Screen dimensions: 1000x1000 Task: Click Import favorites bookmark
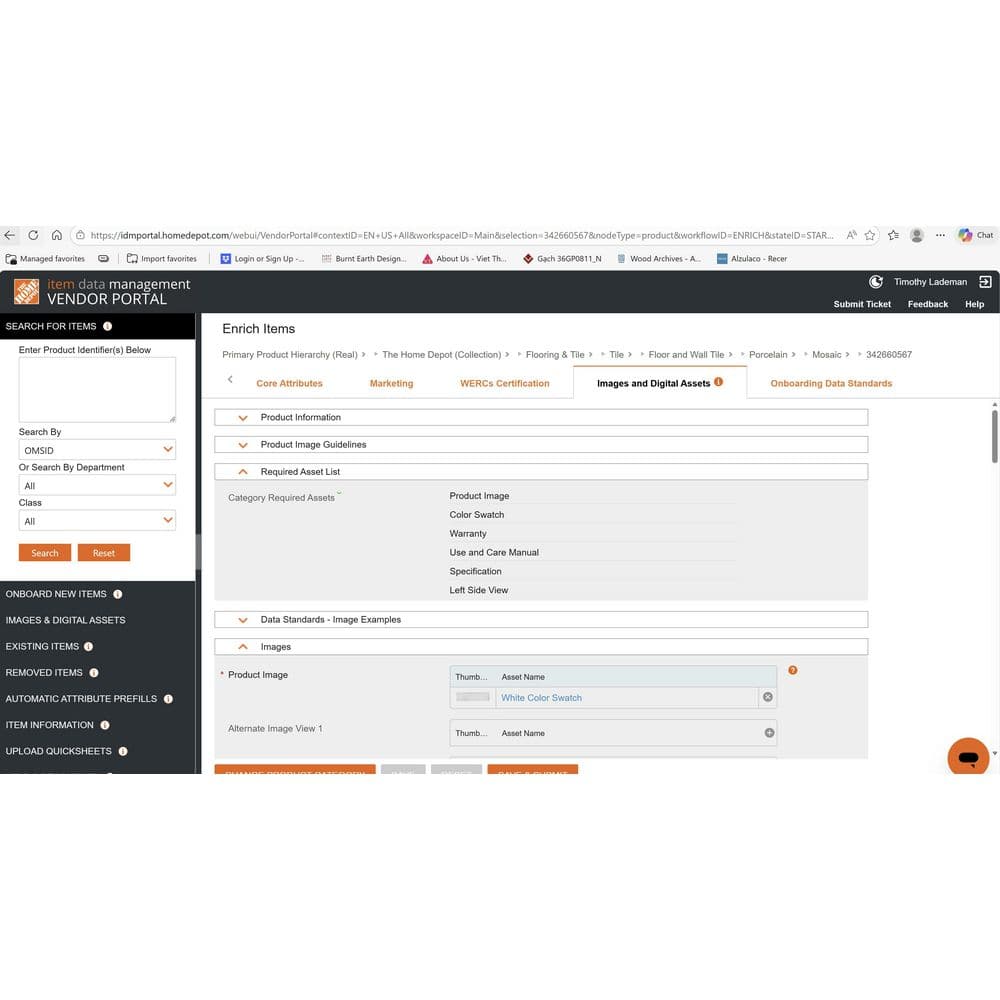(x=162, y=258)
